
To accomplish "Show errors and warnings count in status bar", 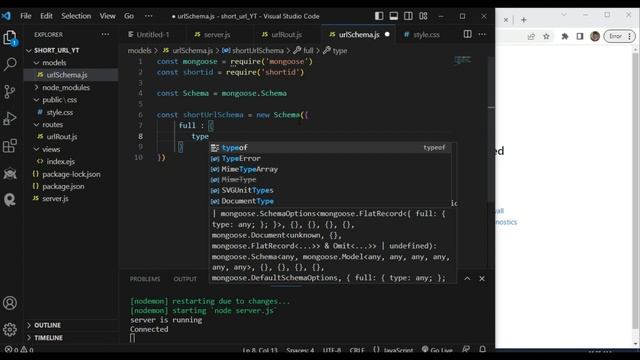I will (19, 350).
